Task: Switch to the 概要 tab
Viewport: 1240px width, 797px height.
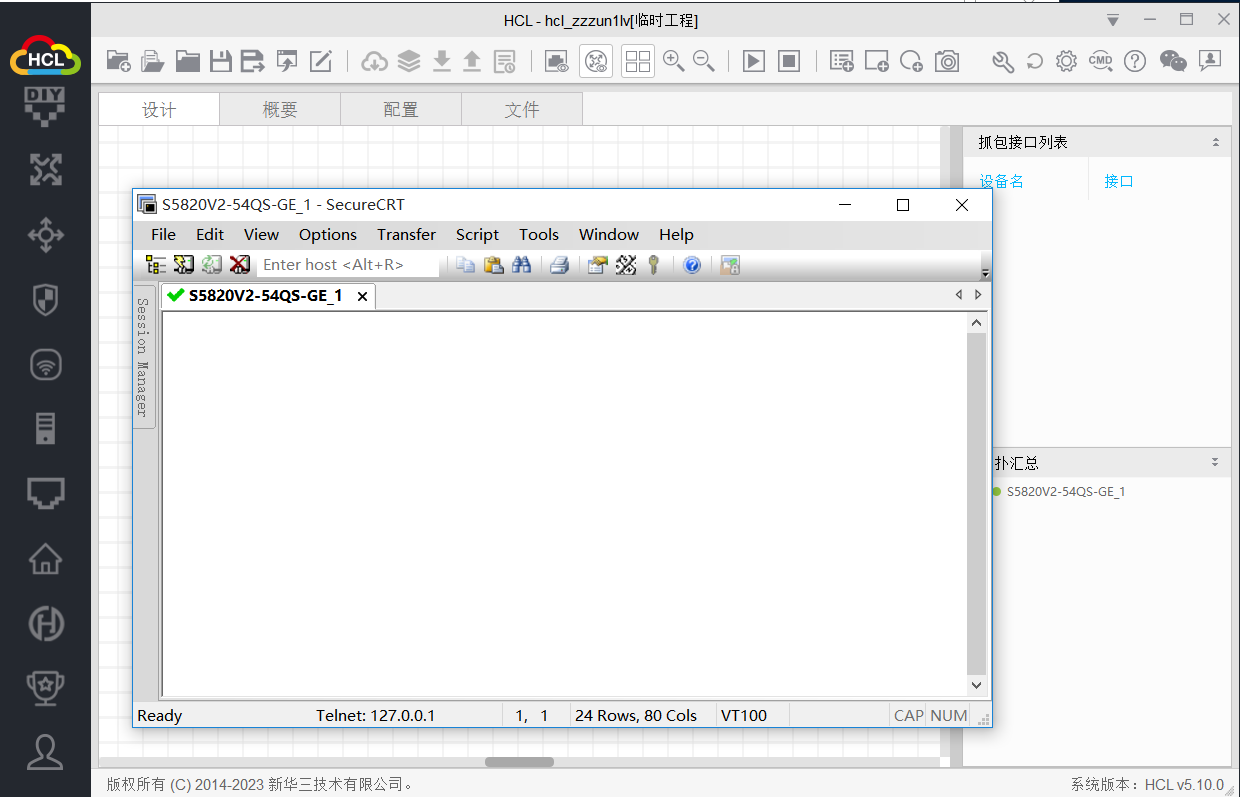Action: coord(280,110)
